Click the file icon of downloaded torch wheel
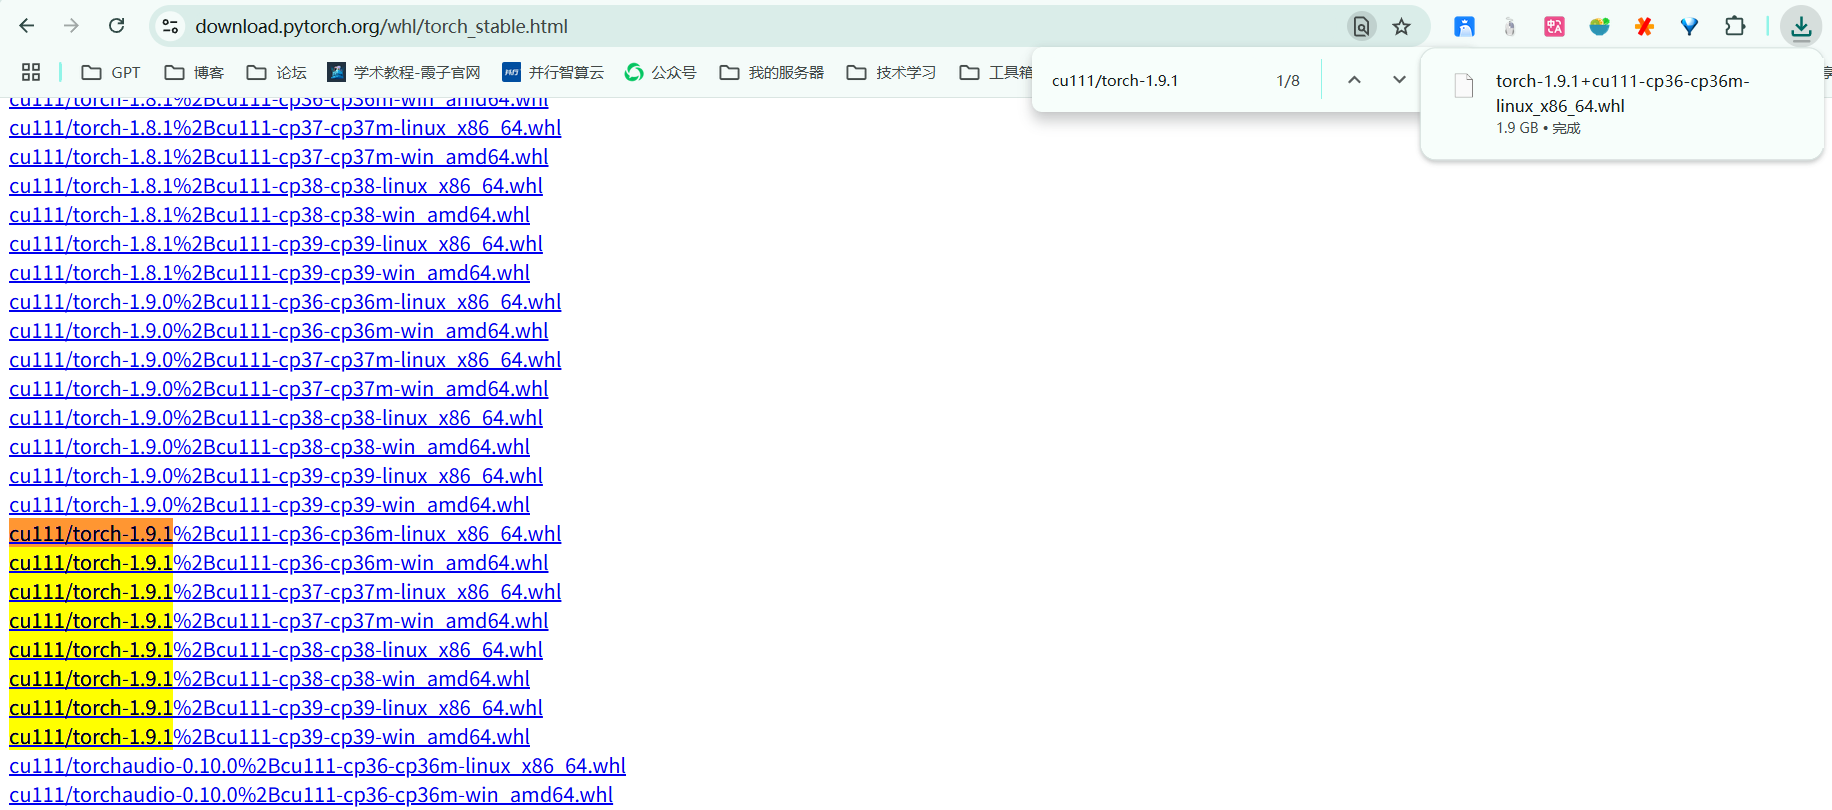 (x=1464, y=86)
